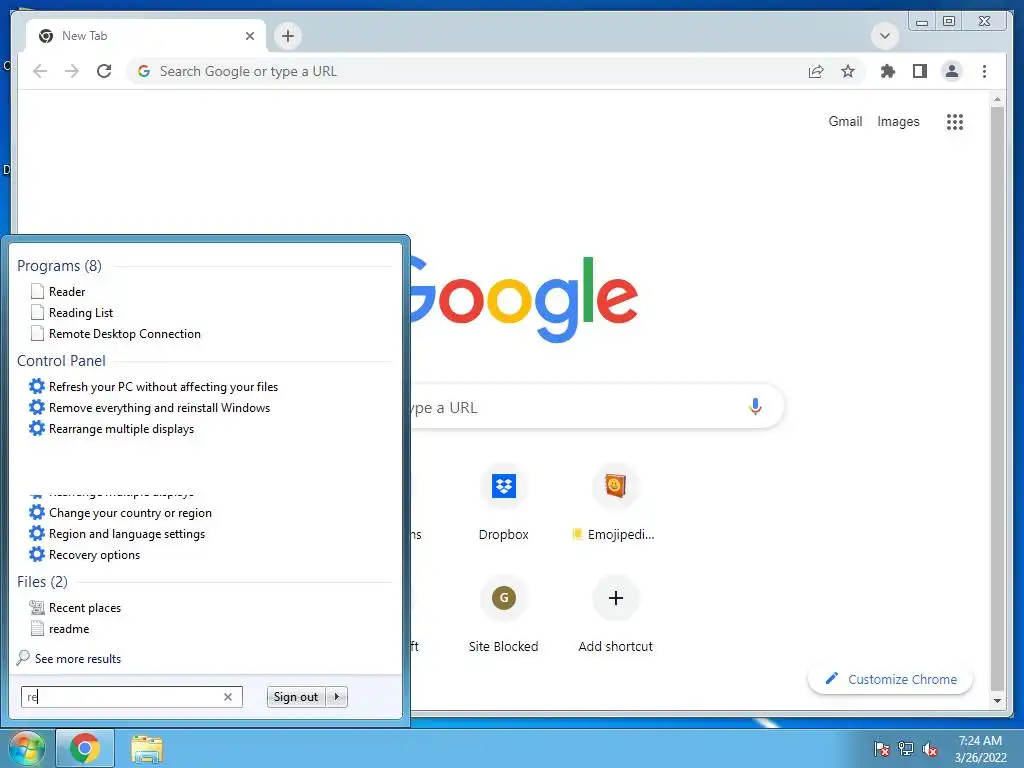Click the Chrome taskbar icon
This screenshot has height=768, width=1024.
pyautogui.click(x=85, y=748)
